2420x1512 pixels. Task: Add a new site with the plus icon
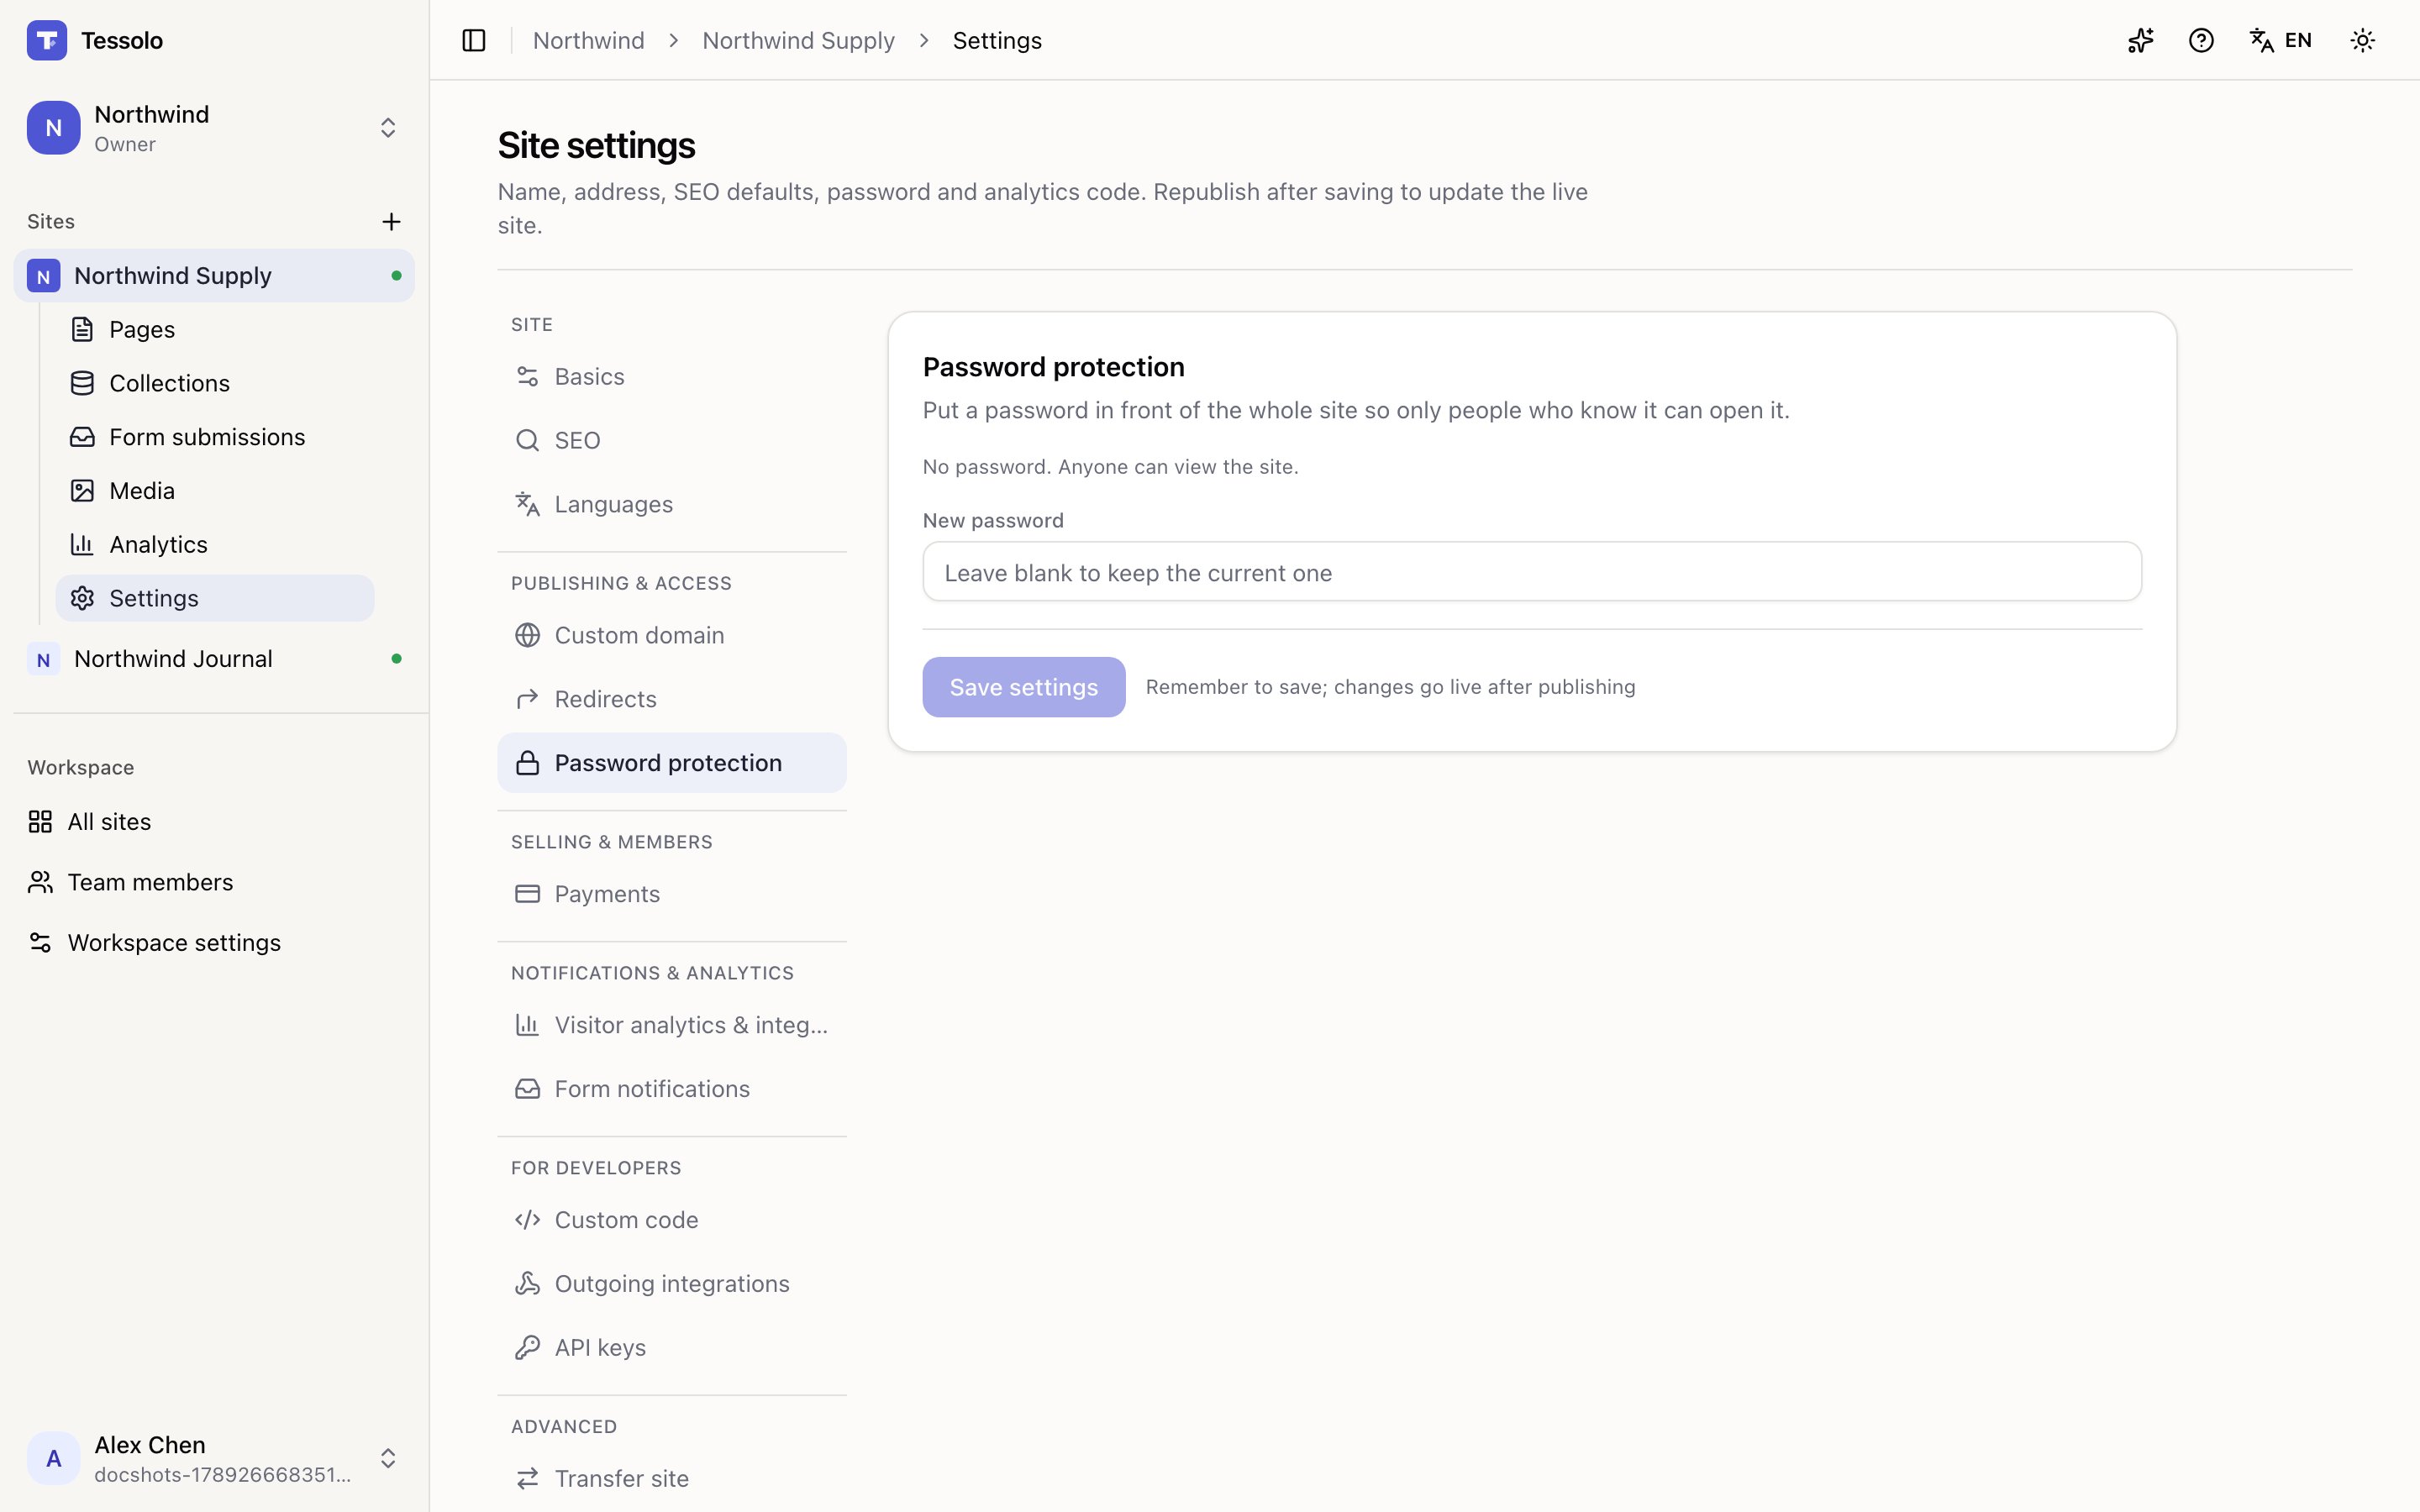pos(391,221)
